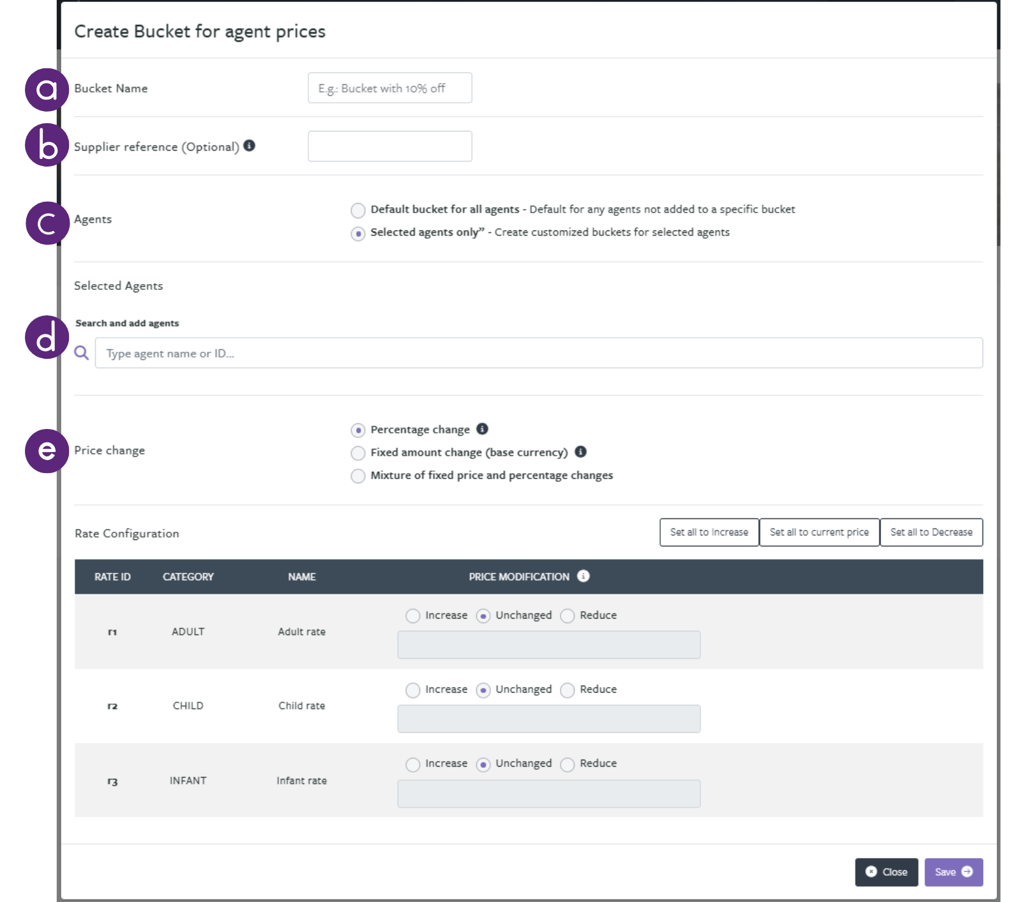Click the CATEGORY column header
Viewport: 1024px width, 902px height.
click(x=188, y=577)
